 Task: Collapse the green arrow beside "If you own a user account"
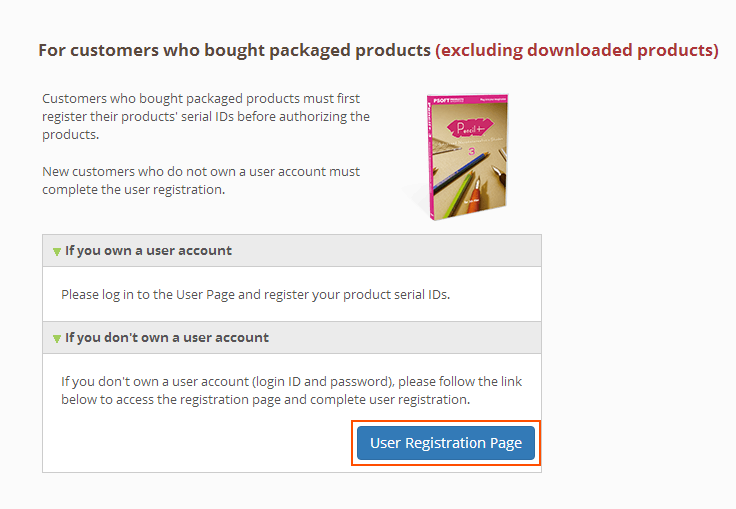[x=57, y=251]
